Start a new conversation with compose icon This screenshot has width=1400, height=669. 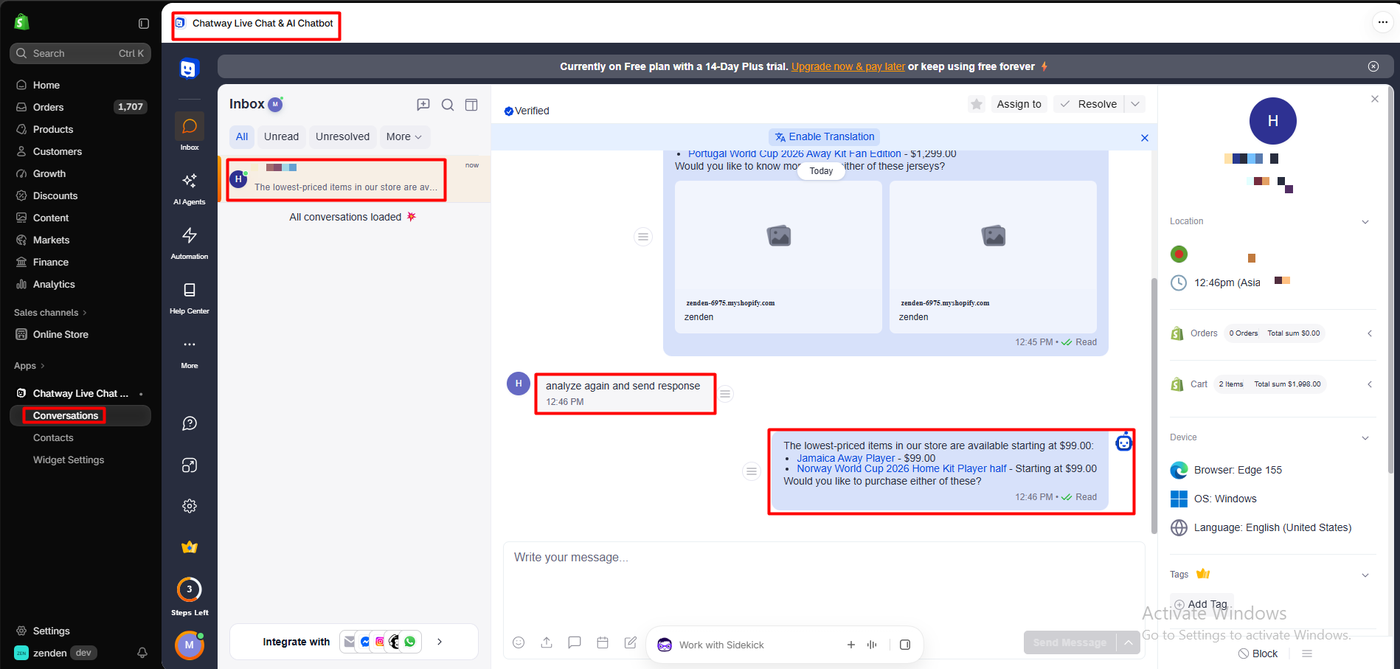pos(423,105)
